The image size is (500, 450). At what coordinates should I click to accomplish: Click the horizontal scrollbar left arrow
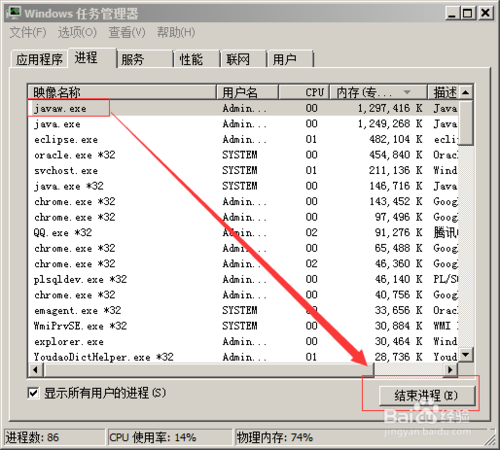[x=35, y=370]
